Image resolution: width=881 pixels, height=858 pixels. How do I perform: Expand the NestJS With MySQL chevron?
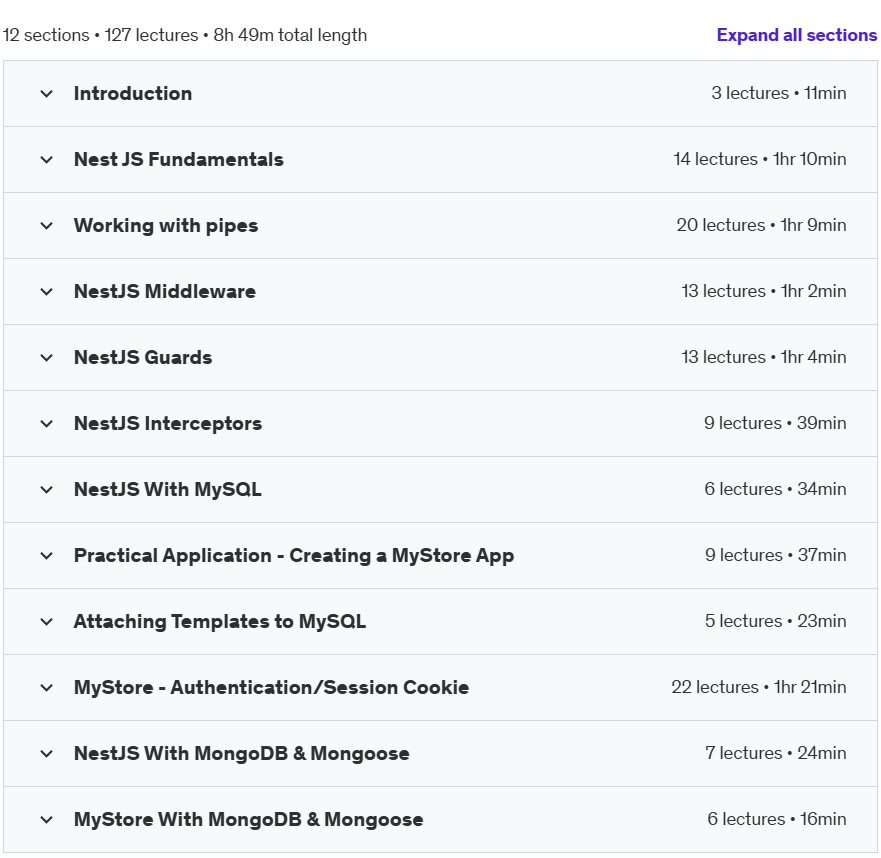click(x=47, y=489)
